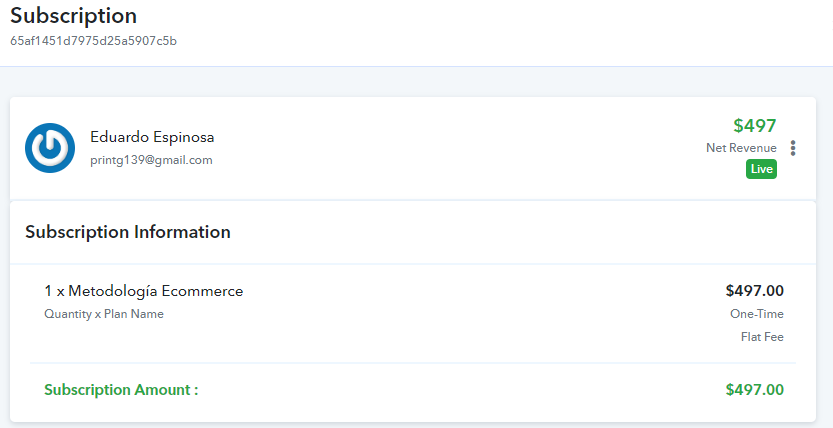This screenshot has width=833, height=428.
Task: Click the plan line item row
Action: tap(413, 313)
